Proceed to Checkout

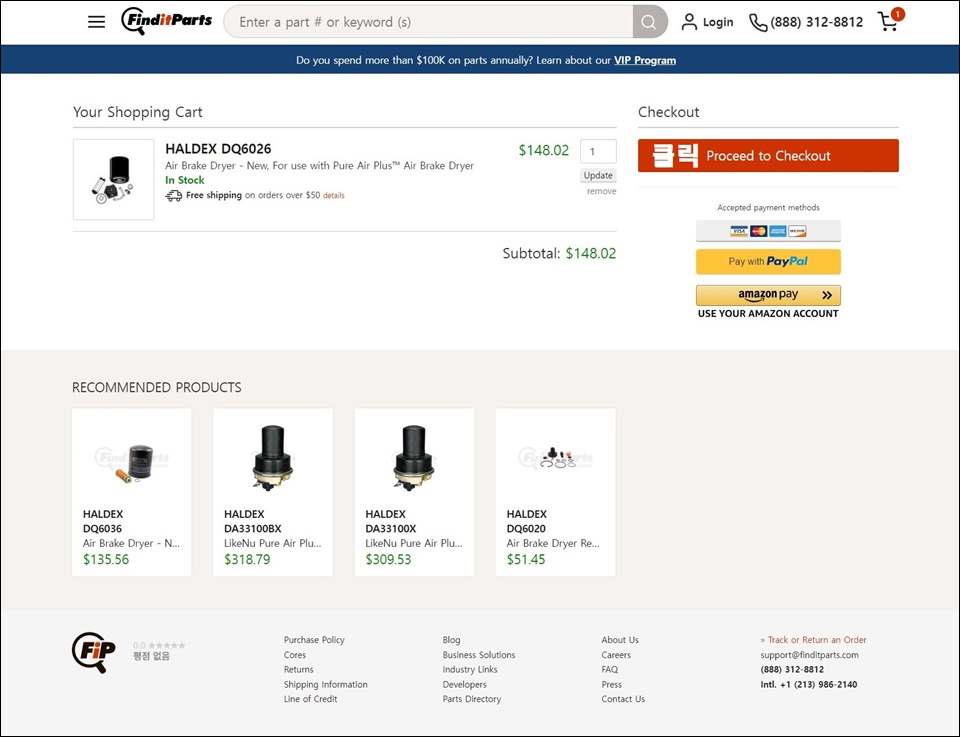point(768,155)
